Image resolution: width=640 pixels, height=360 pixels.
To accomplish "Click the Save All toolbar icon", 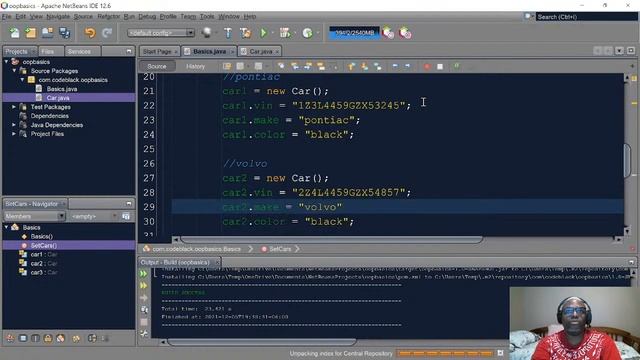I will (64, 33).
